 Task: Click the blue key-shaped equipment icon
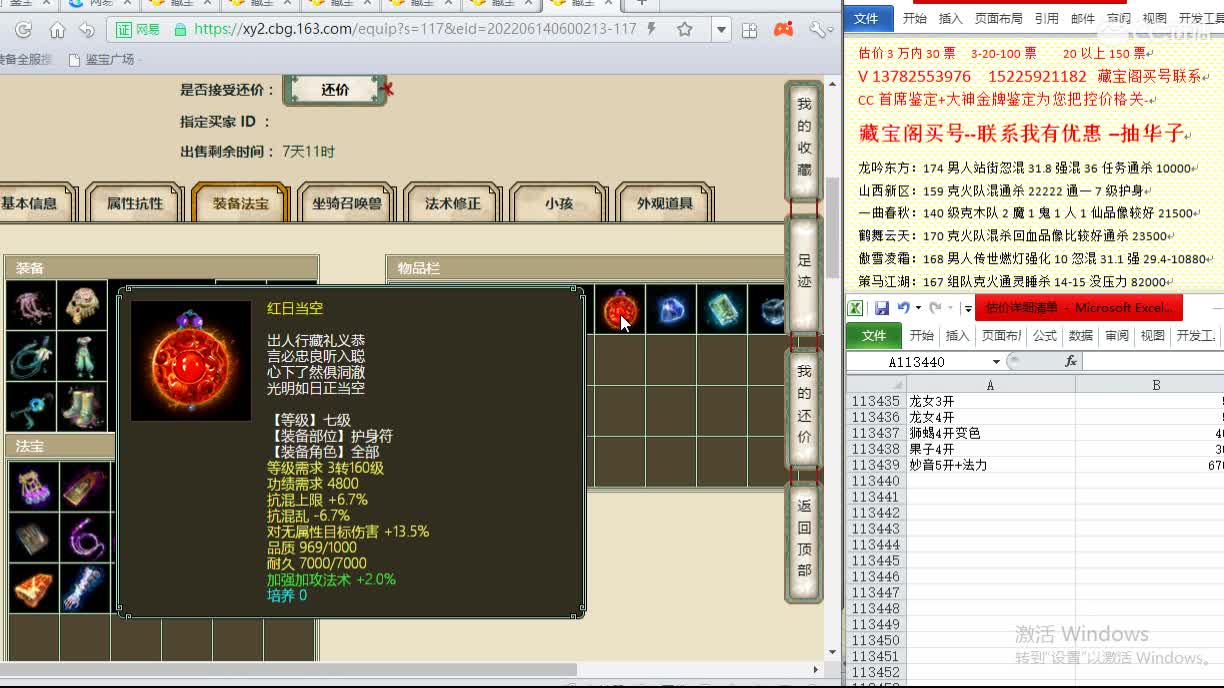(31, 408)
